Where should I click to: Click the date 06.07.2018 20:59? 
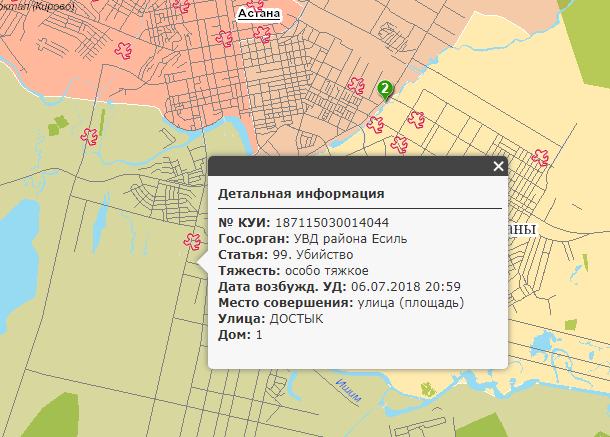[405, 287]
